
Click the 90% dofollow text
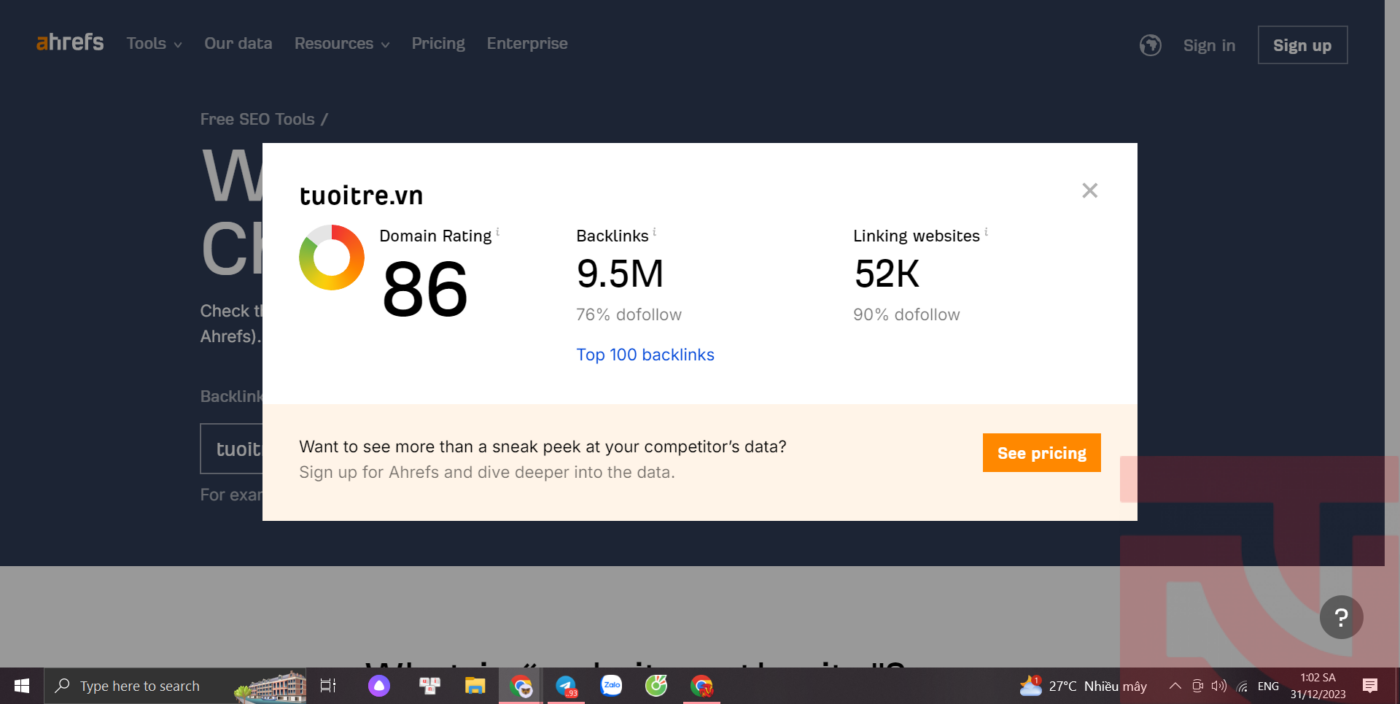(906, 315)
